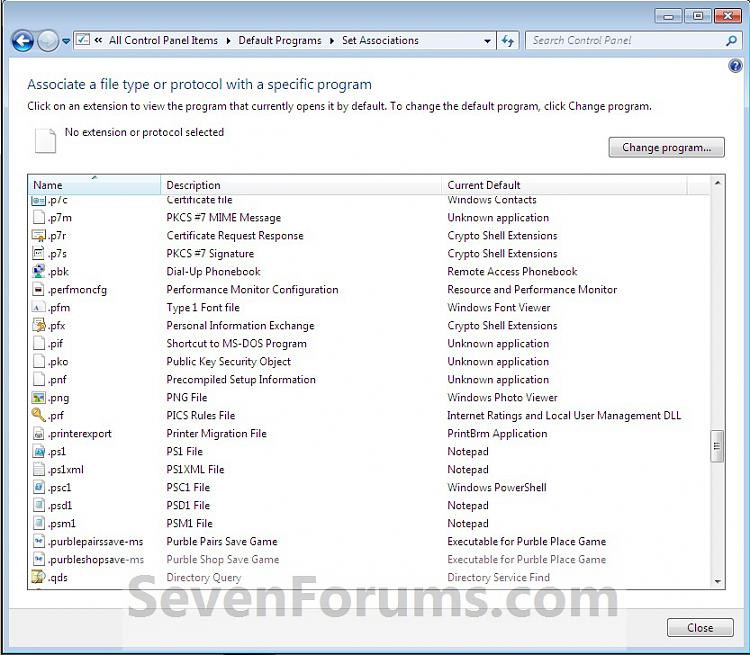Select the .pif blank file icon
Viewport: 750px width, 655px height.
(x=39, y=344)
